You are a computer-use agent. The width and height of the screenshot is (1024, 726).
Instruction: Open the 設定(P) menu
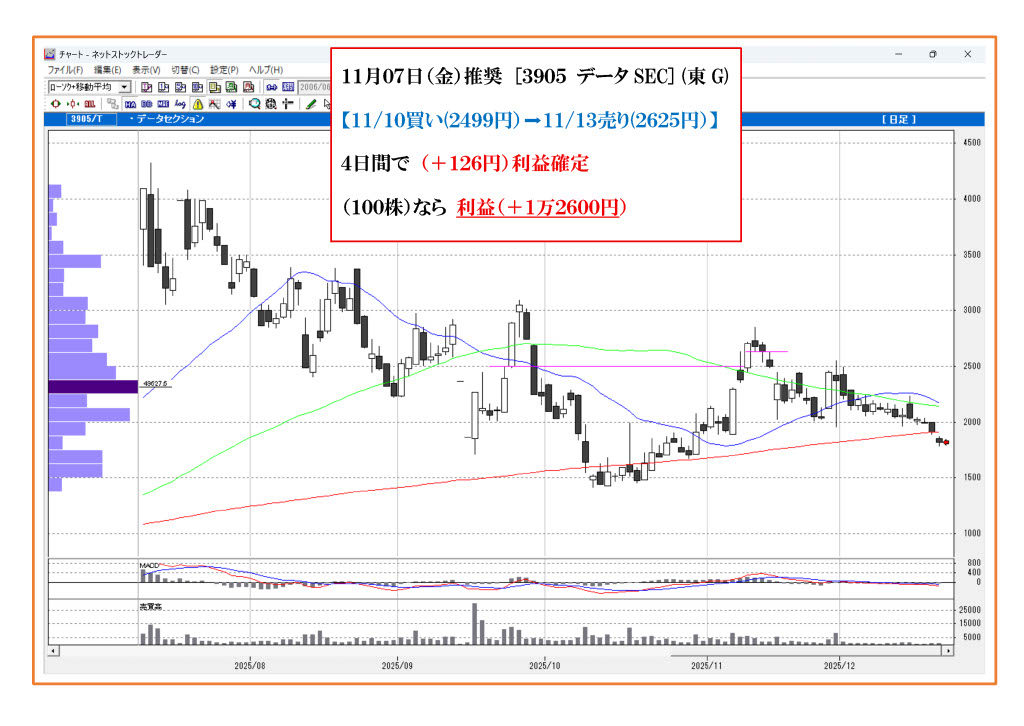coord(224,70)
